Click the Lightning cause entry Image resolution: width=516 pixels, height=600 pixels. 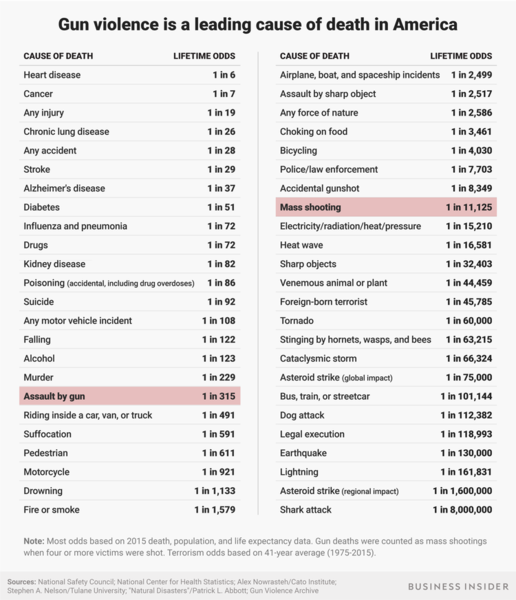click(x=299, y=472)
